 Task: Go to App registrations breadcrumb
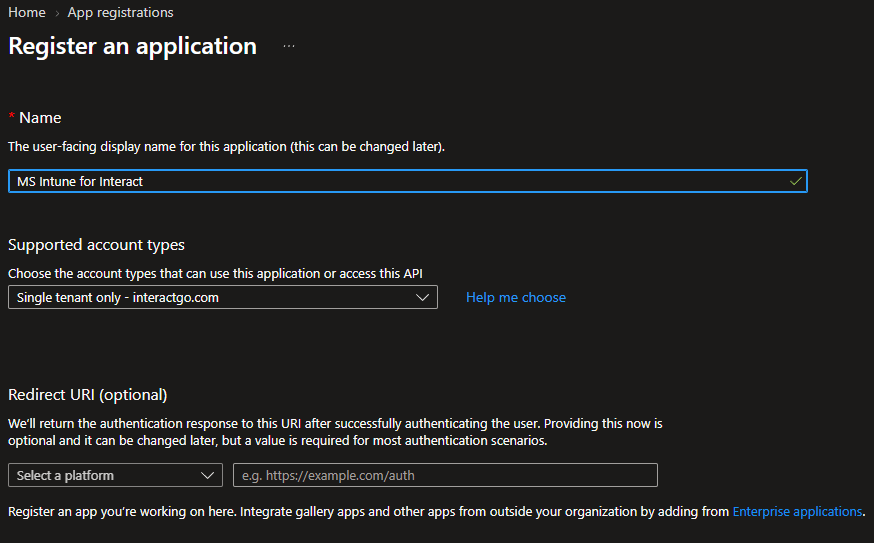pyautogui.click(x=120, y=12)
